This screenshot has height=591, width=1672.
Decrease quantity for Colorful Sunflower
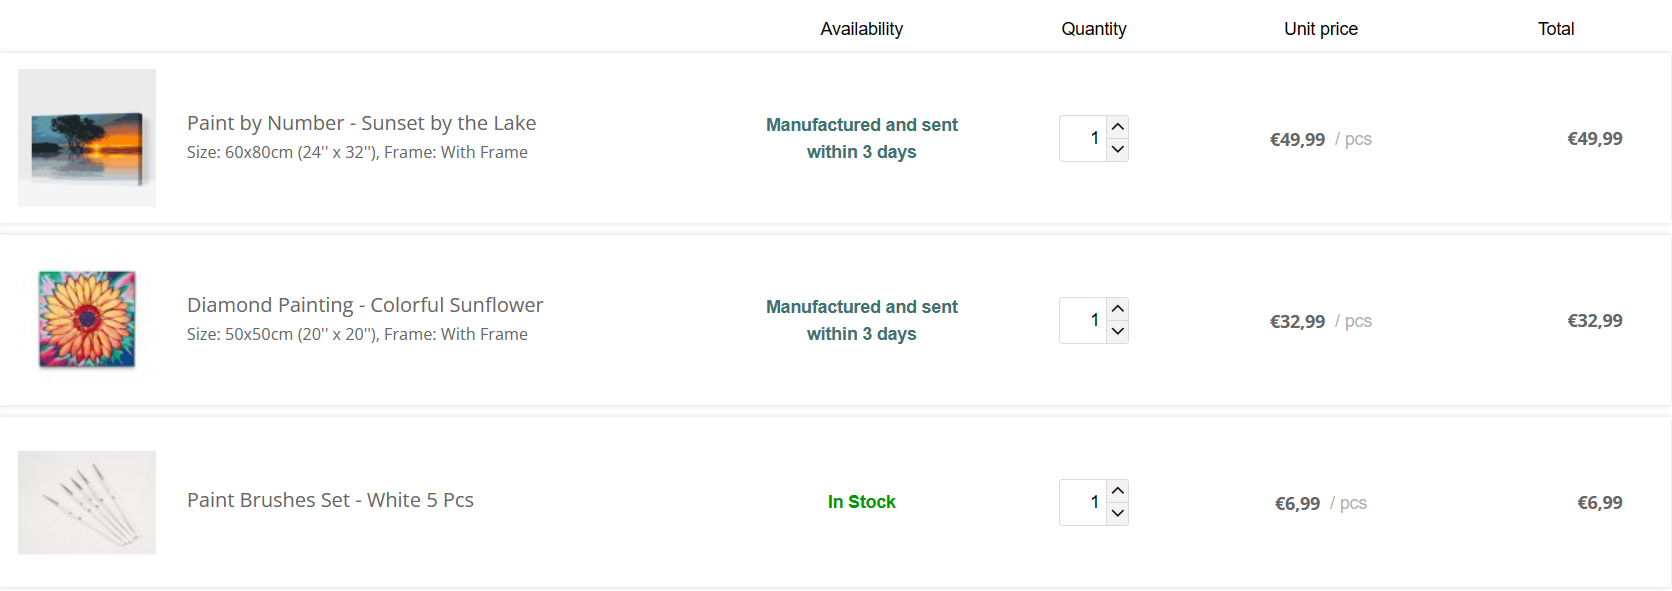click(1118, 332)
